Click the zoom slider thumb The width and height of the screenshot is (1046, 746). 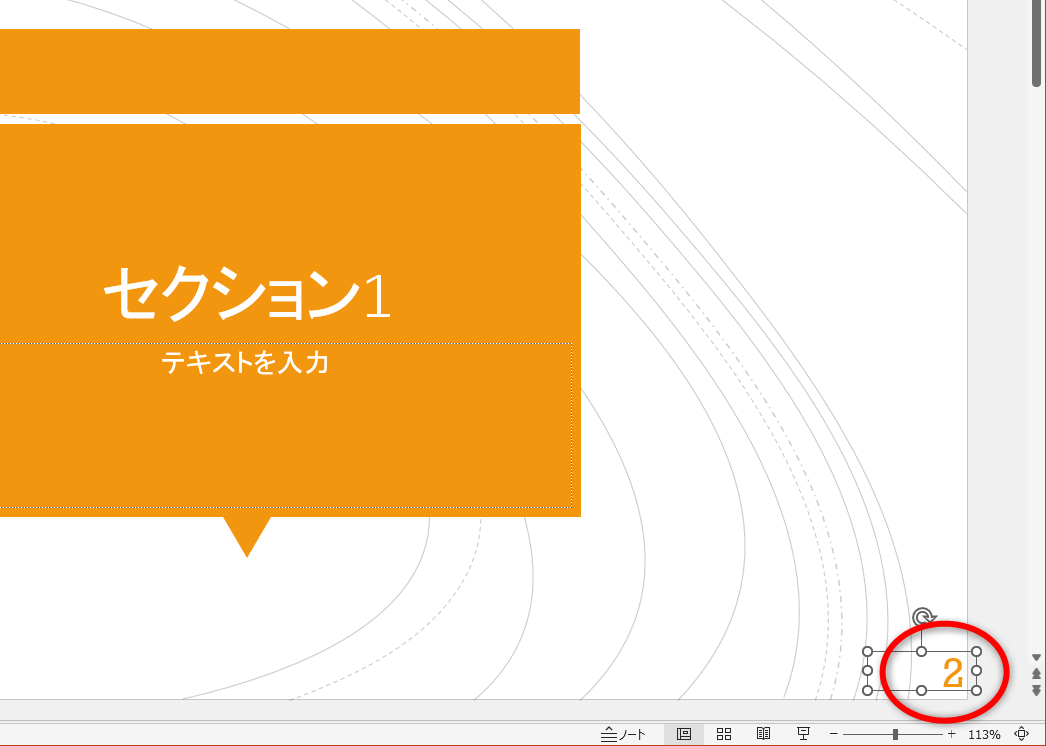tap(896, 731)
